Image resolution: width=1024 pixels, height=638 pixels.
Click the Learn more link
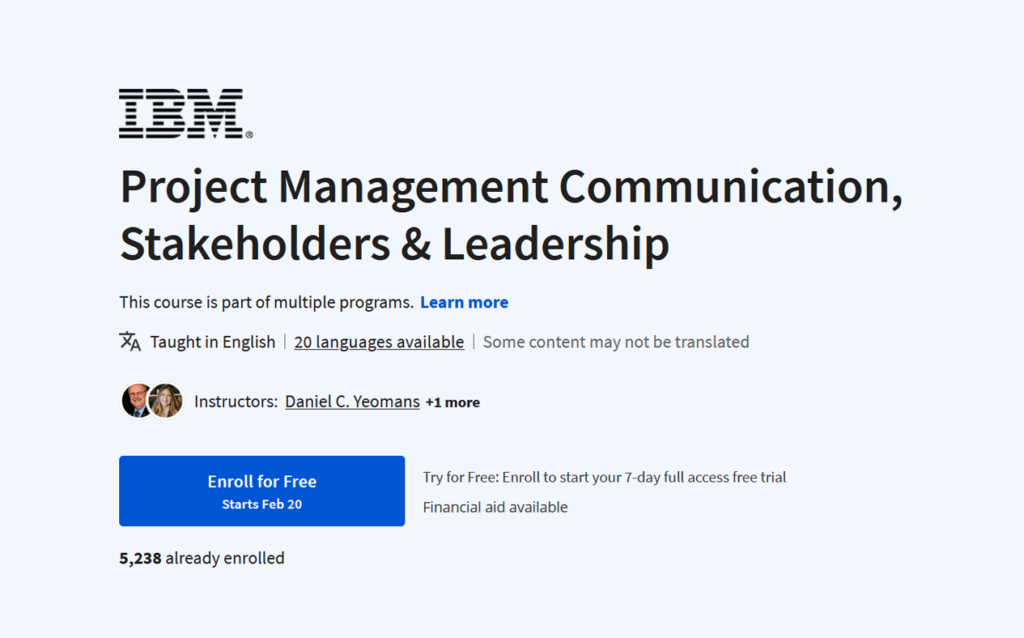coord(464,302)
